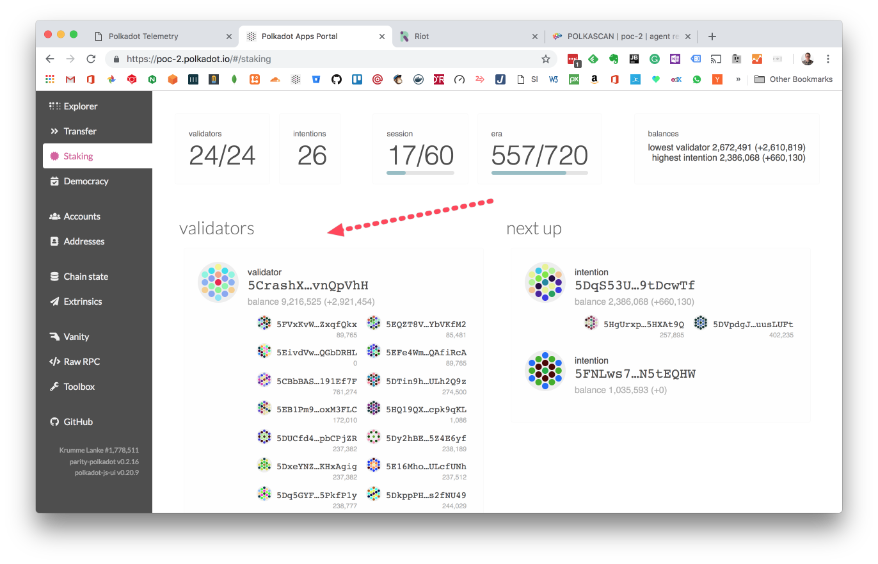Click the 5FNLws7 intention identicon

click(x=545, y=371)
